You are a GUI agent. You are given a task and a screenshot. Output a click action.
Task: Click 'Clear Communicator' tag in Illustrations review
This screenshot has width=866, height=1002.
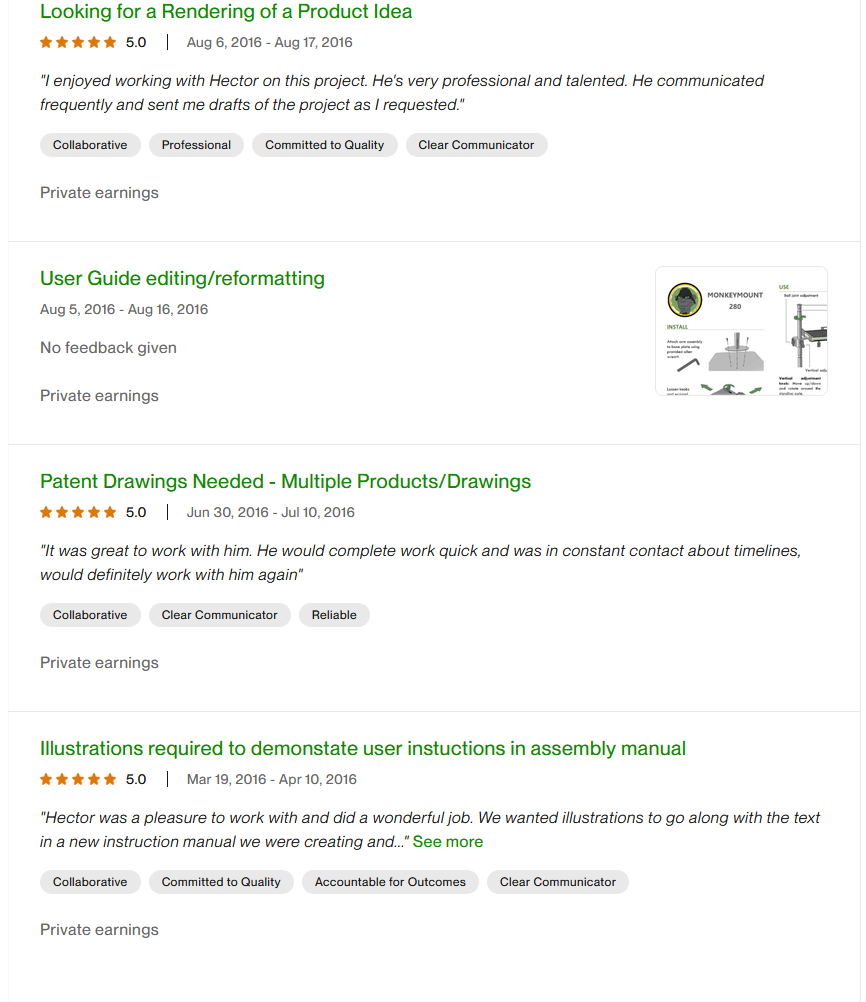click(558, 882)
